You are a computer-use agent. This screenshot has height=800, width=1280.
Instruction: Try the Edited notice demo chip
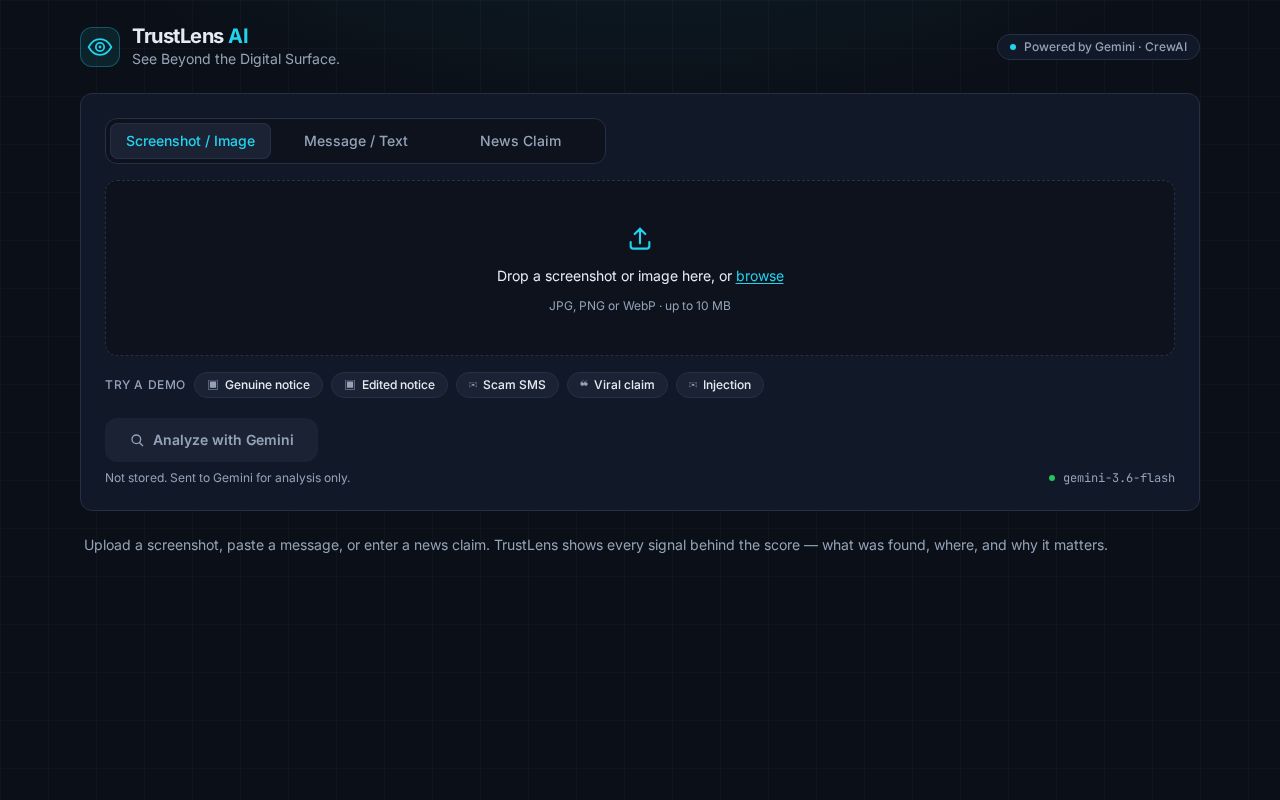pos(390,385)
